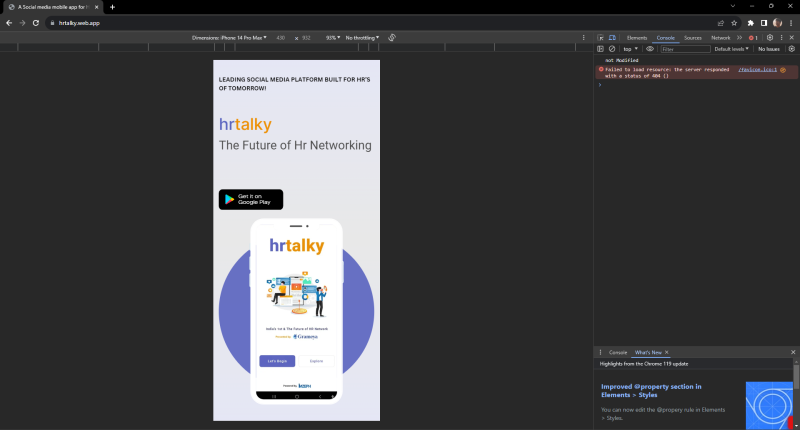
Task: Click the What's New drawer scrollbar
Action: (796, 376)
